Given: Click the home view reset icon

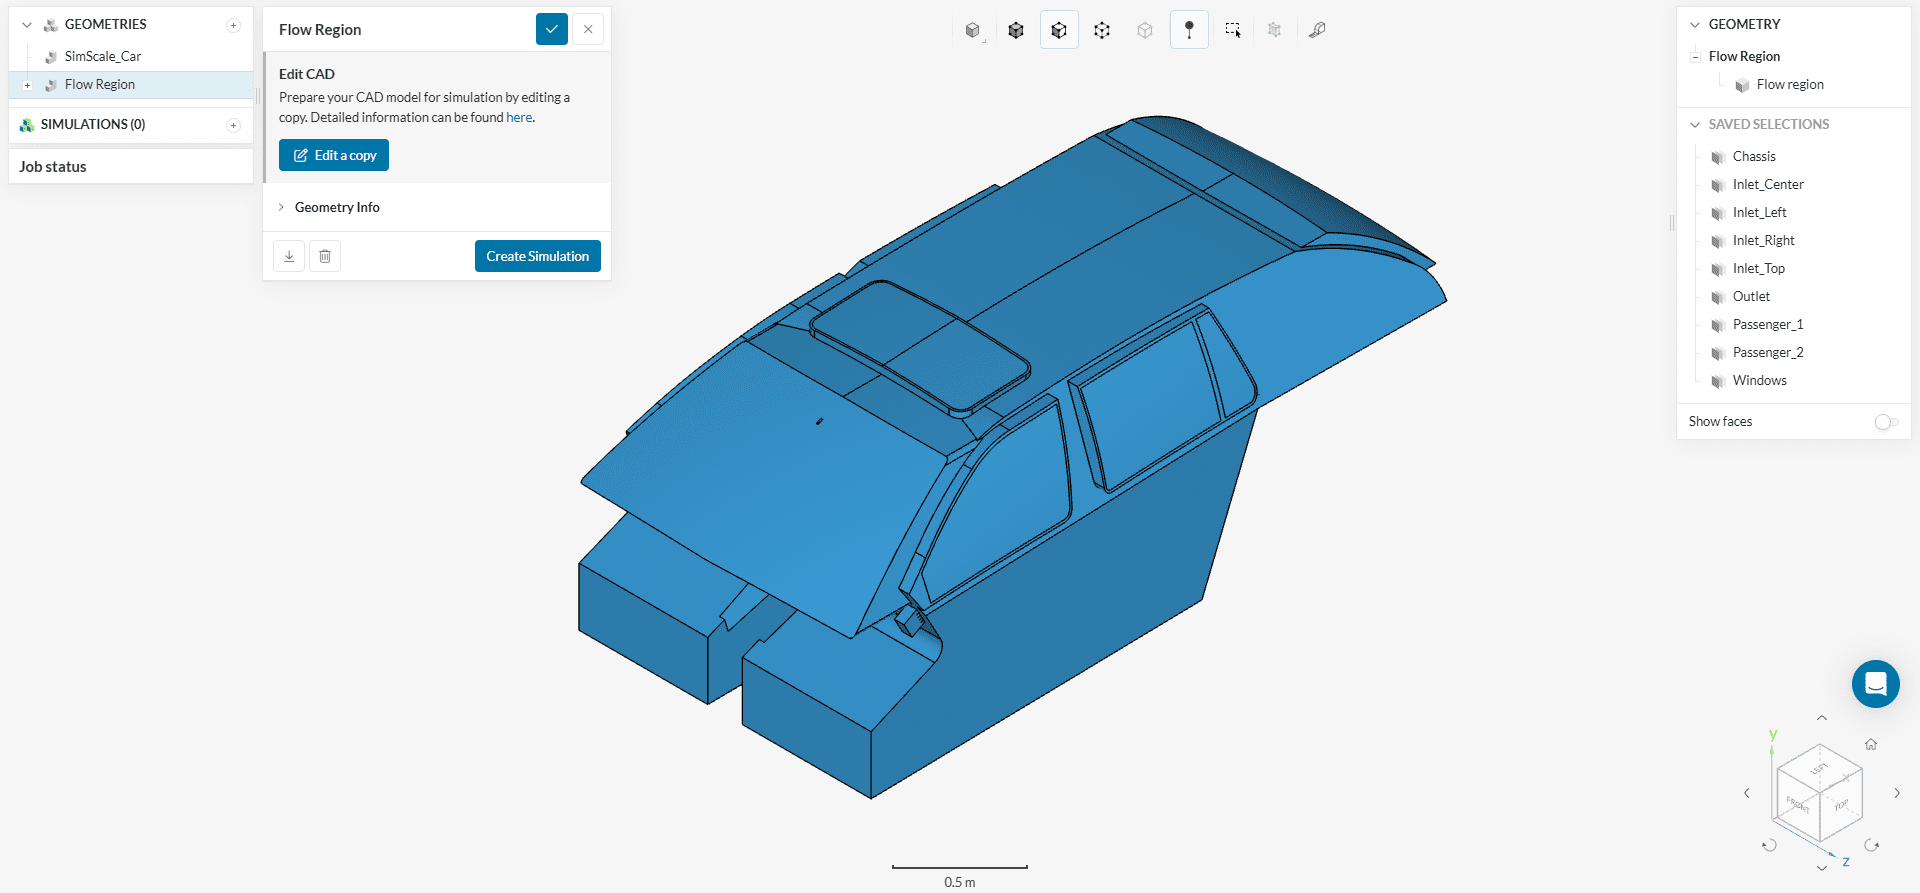Looking at the screenshot, I should [1870, 744].
